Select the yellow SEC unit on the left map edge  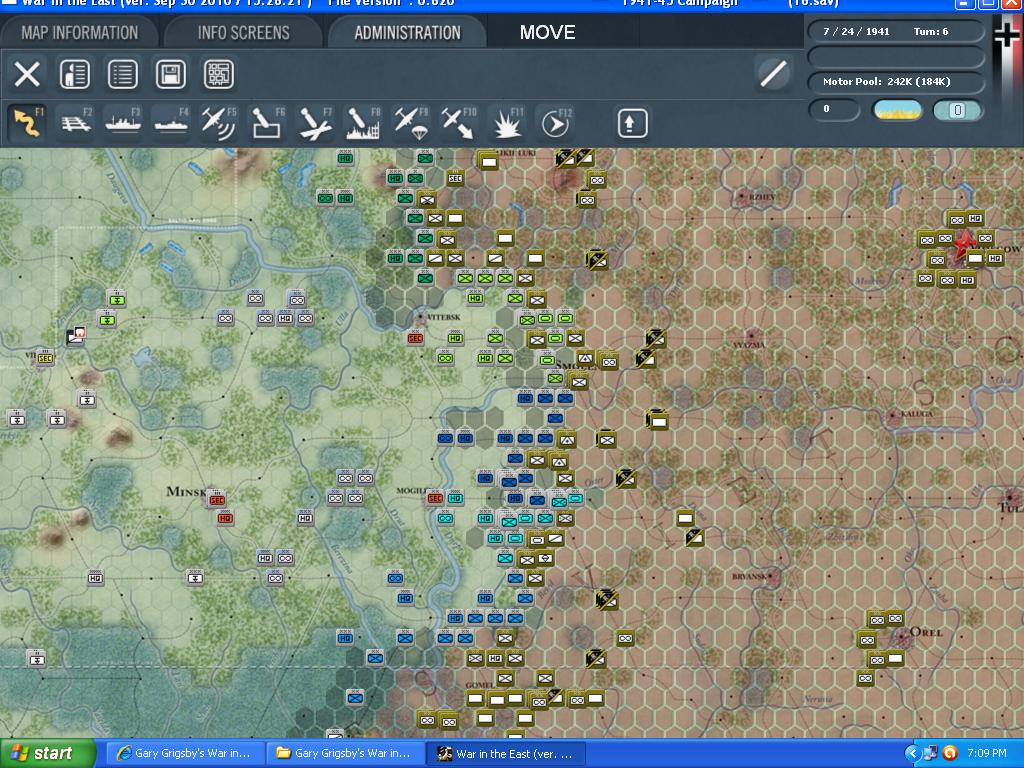(44, 358)
